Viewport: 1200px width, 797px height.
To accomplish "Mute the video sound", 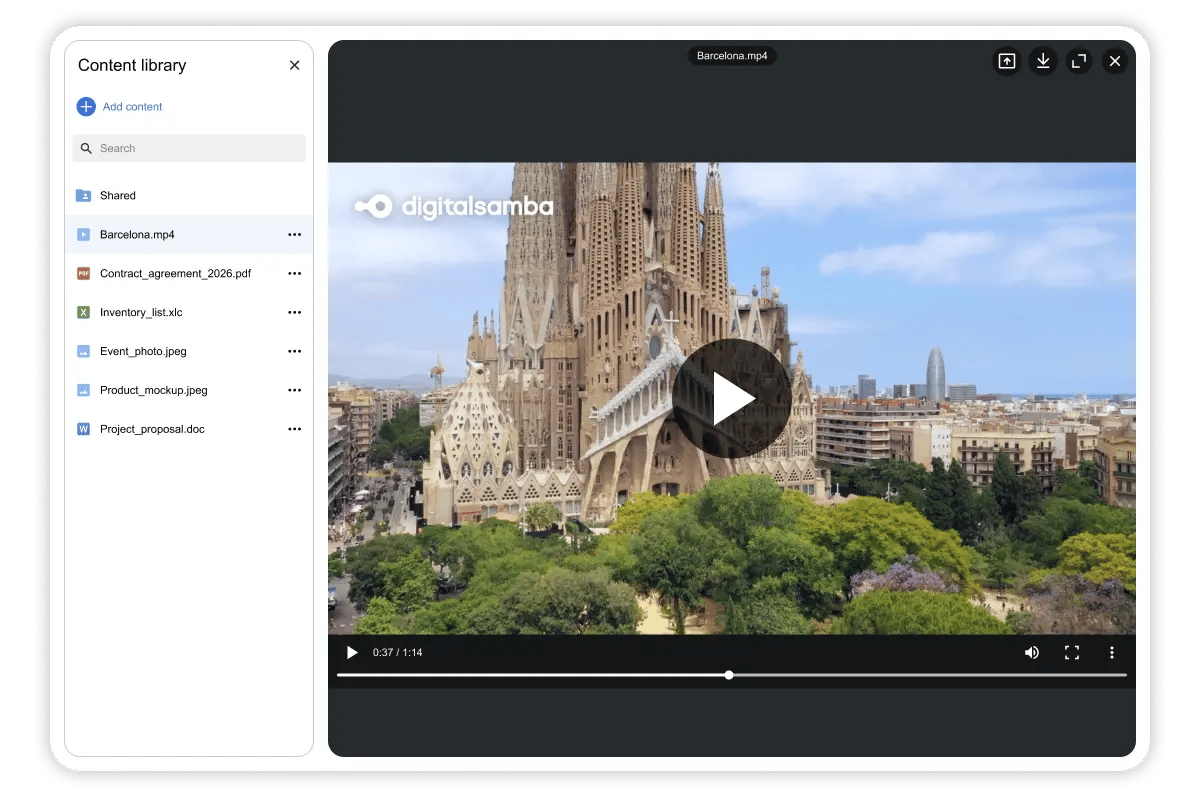I will (x=1032, y=652).
